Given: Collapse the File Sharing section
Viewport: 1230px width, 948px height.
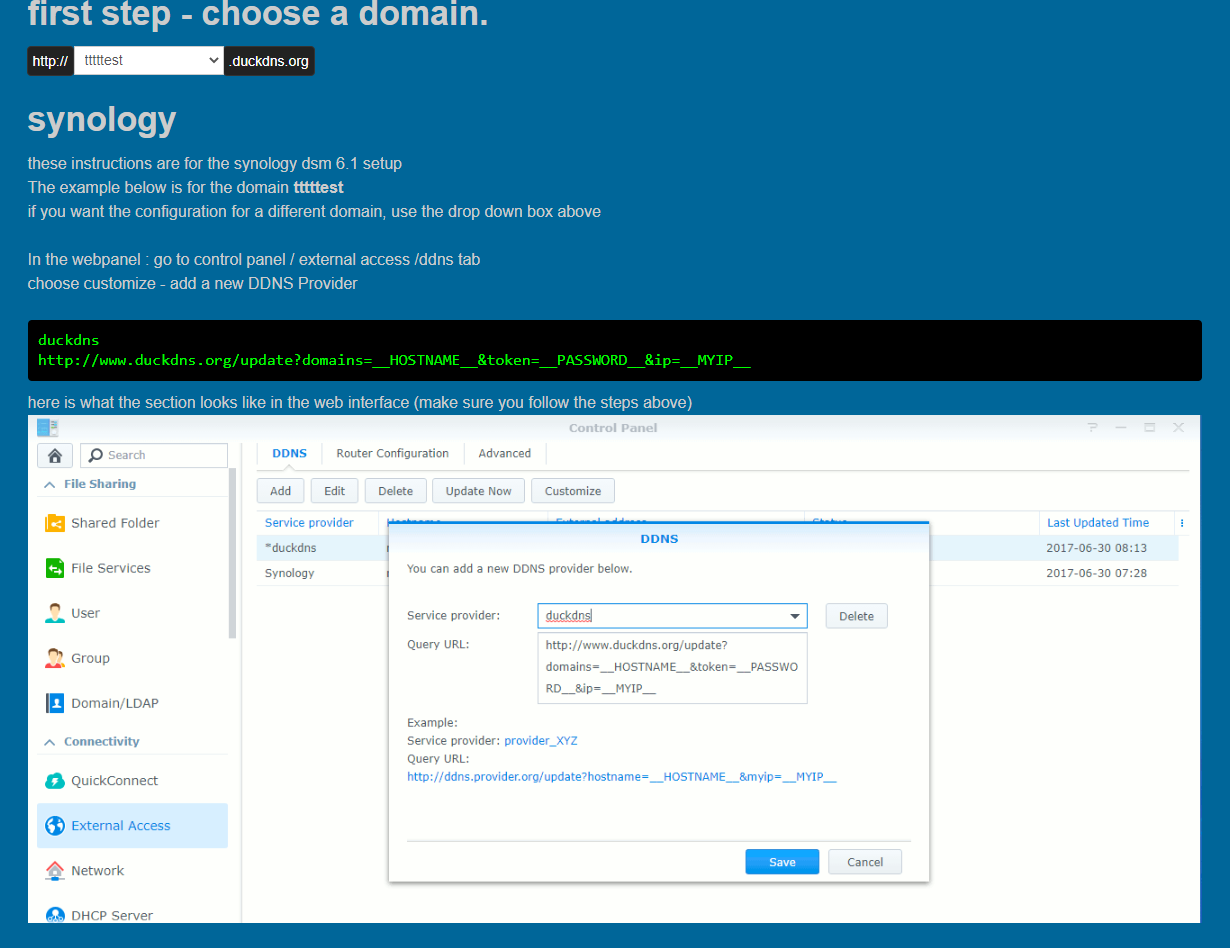Looking at the screenshot, I should coord(48,484).
